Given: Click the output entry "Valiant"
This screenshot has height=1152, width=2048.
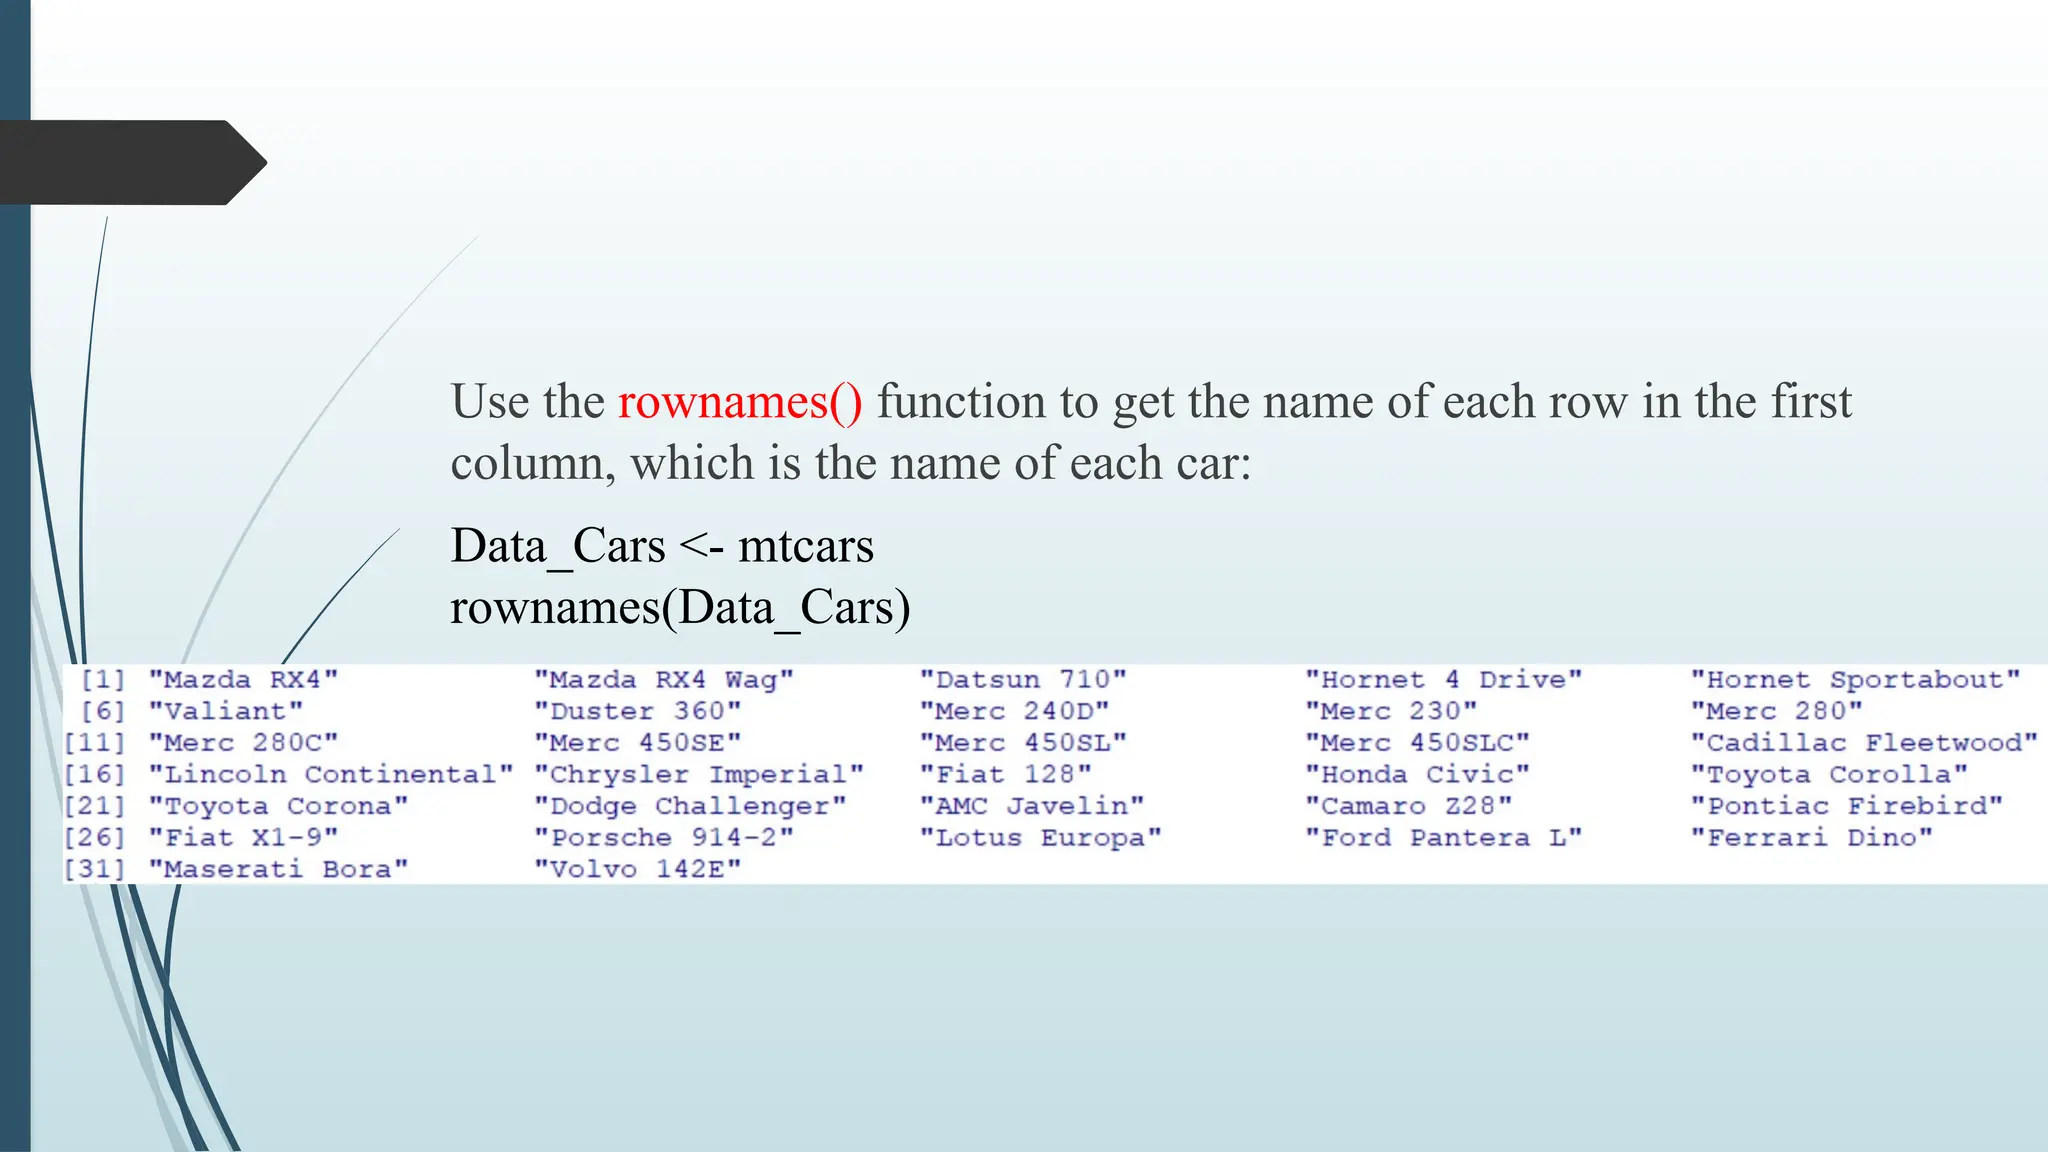Looking at the screenshot, I should pos(226,712).
